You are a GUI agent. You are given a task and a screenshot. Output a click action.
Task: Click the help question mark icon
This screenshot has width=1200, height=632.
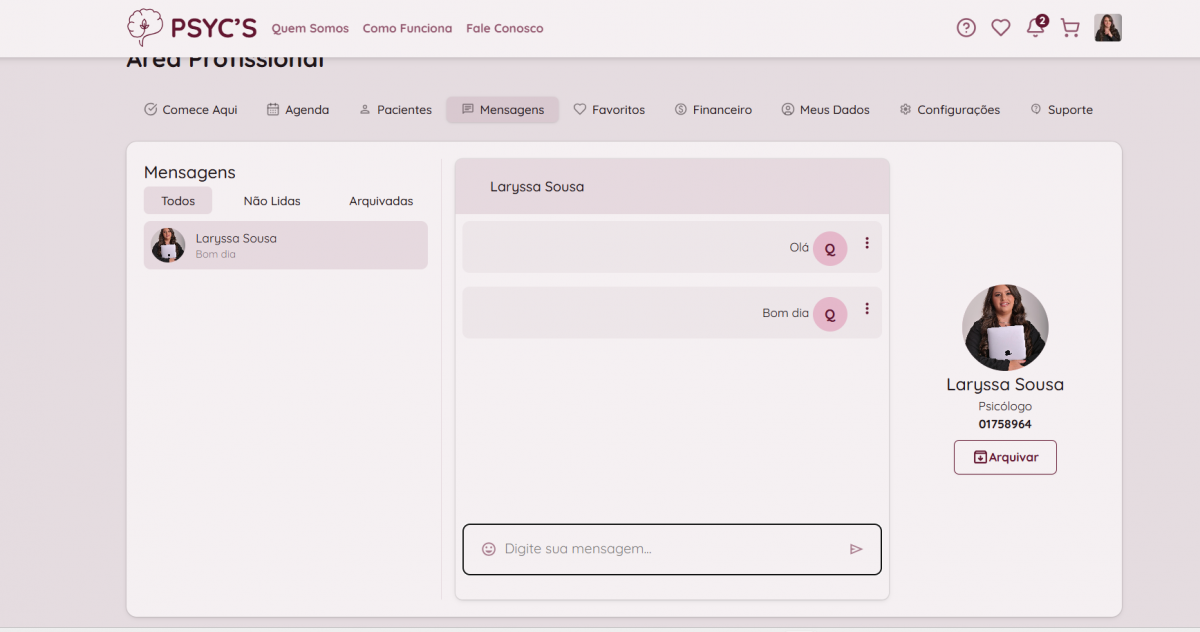coord(966,28)
